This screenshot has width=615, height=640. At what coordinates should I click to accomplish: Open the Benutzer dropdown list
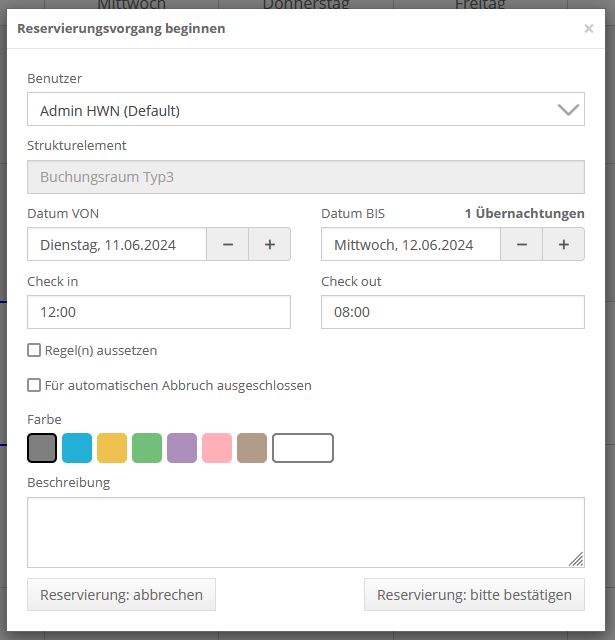[x=305, y=110]
